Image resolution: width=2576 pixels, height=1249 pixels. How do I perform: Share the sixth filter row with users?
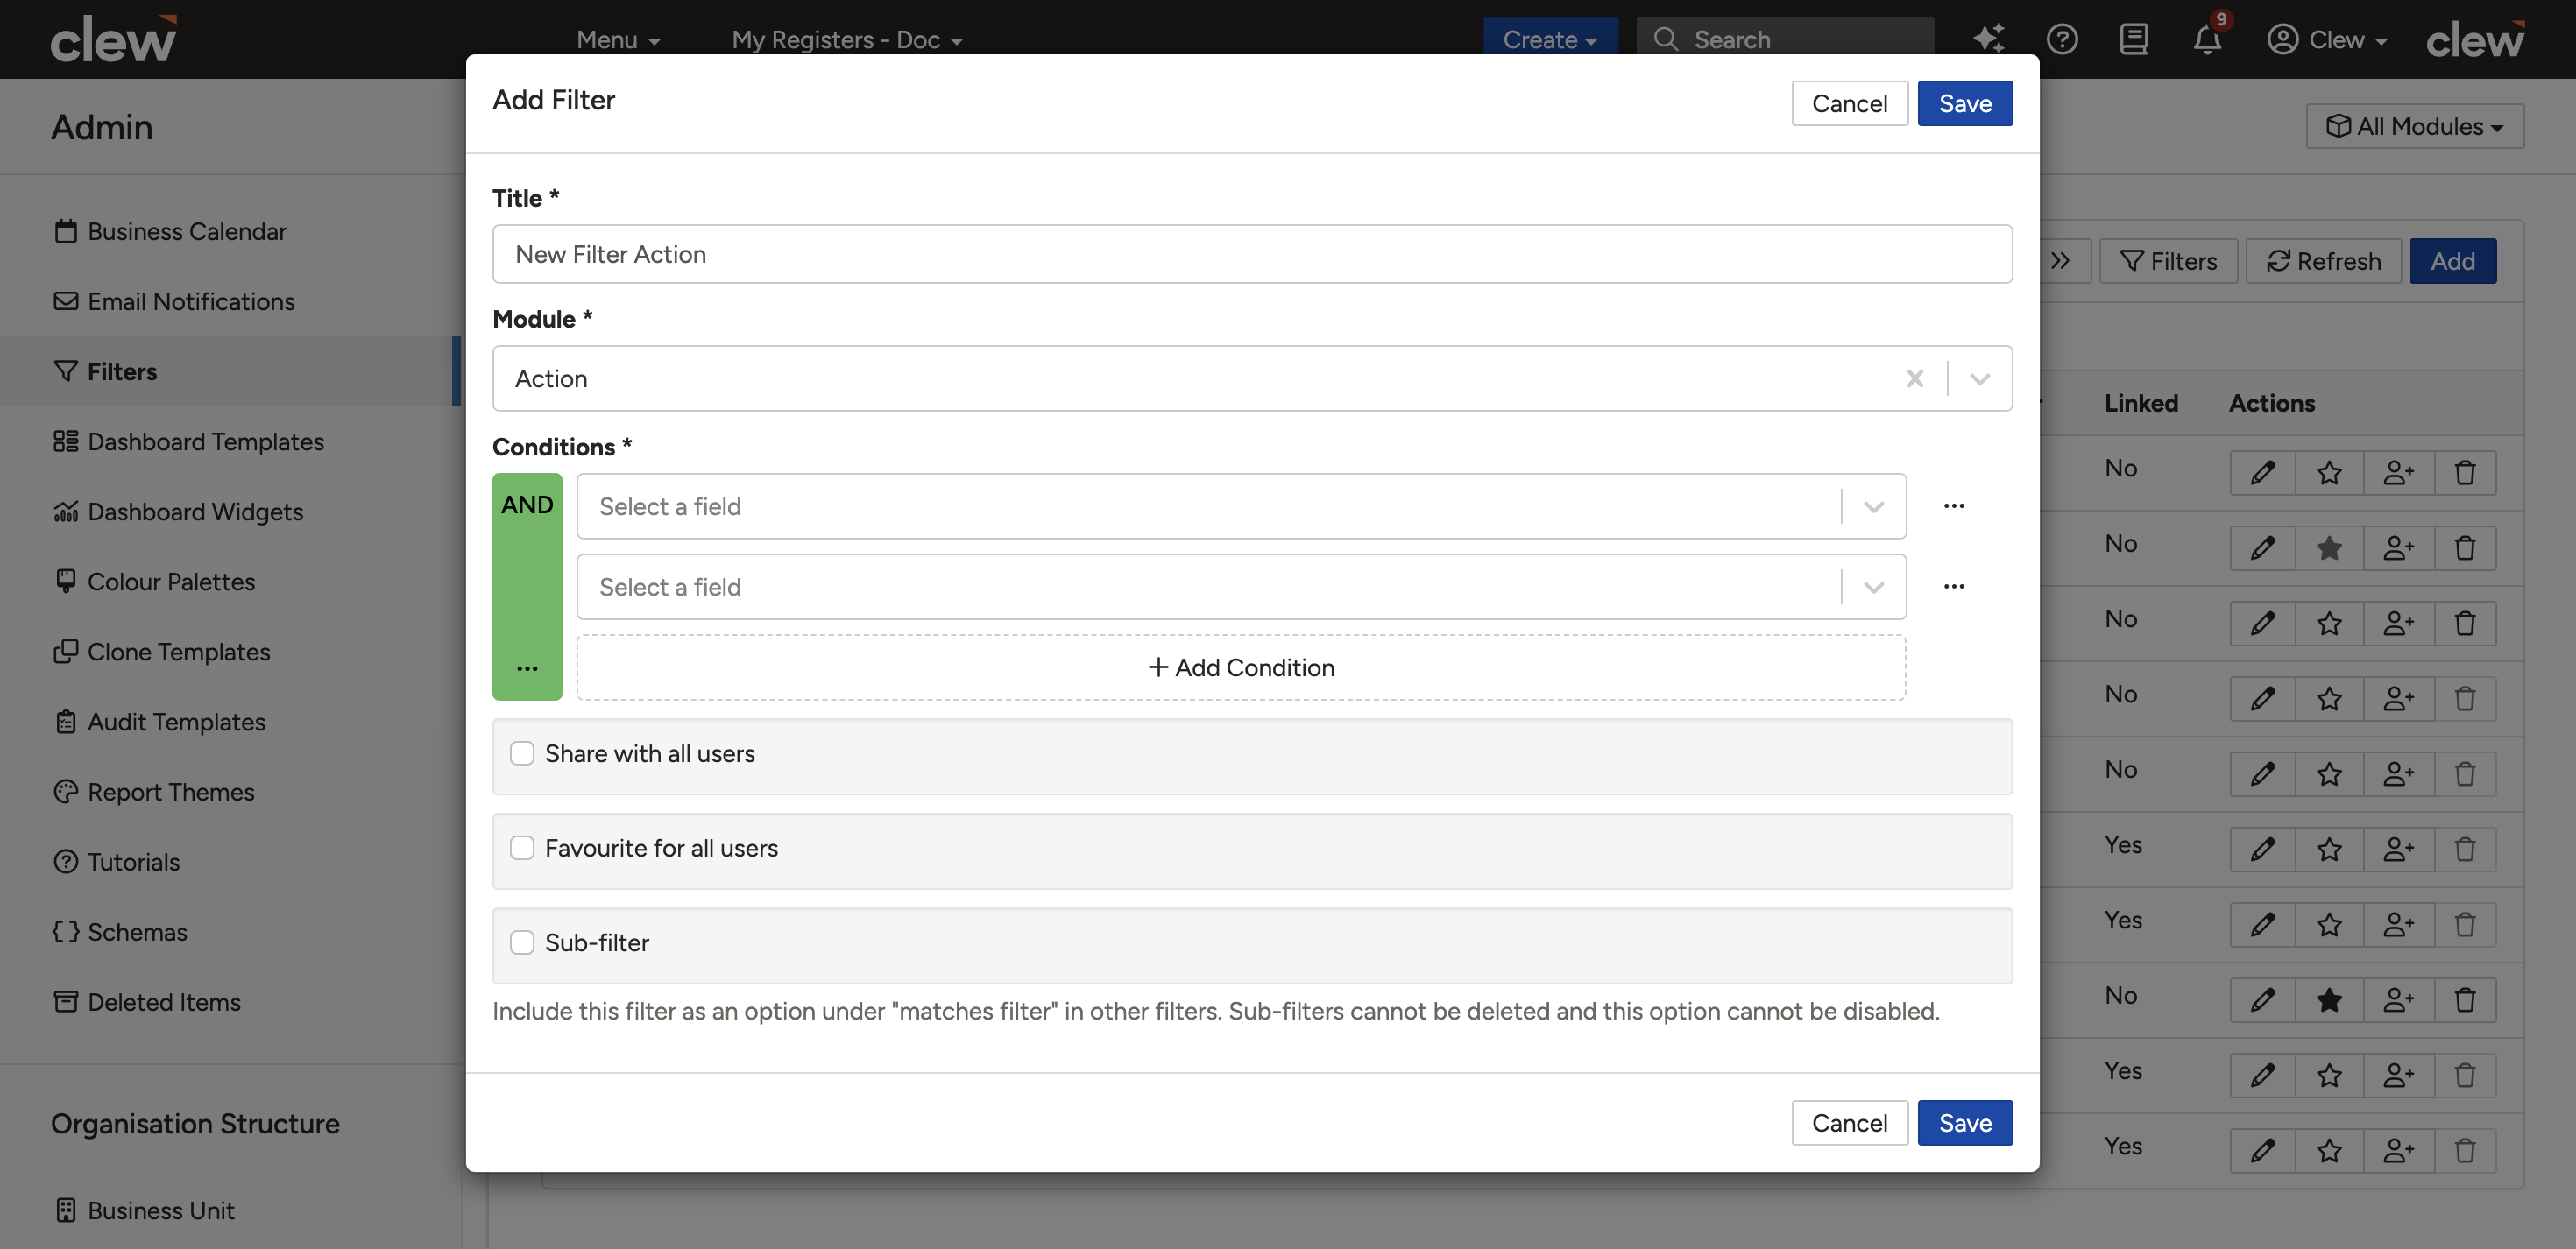point(2398,849)
